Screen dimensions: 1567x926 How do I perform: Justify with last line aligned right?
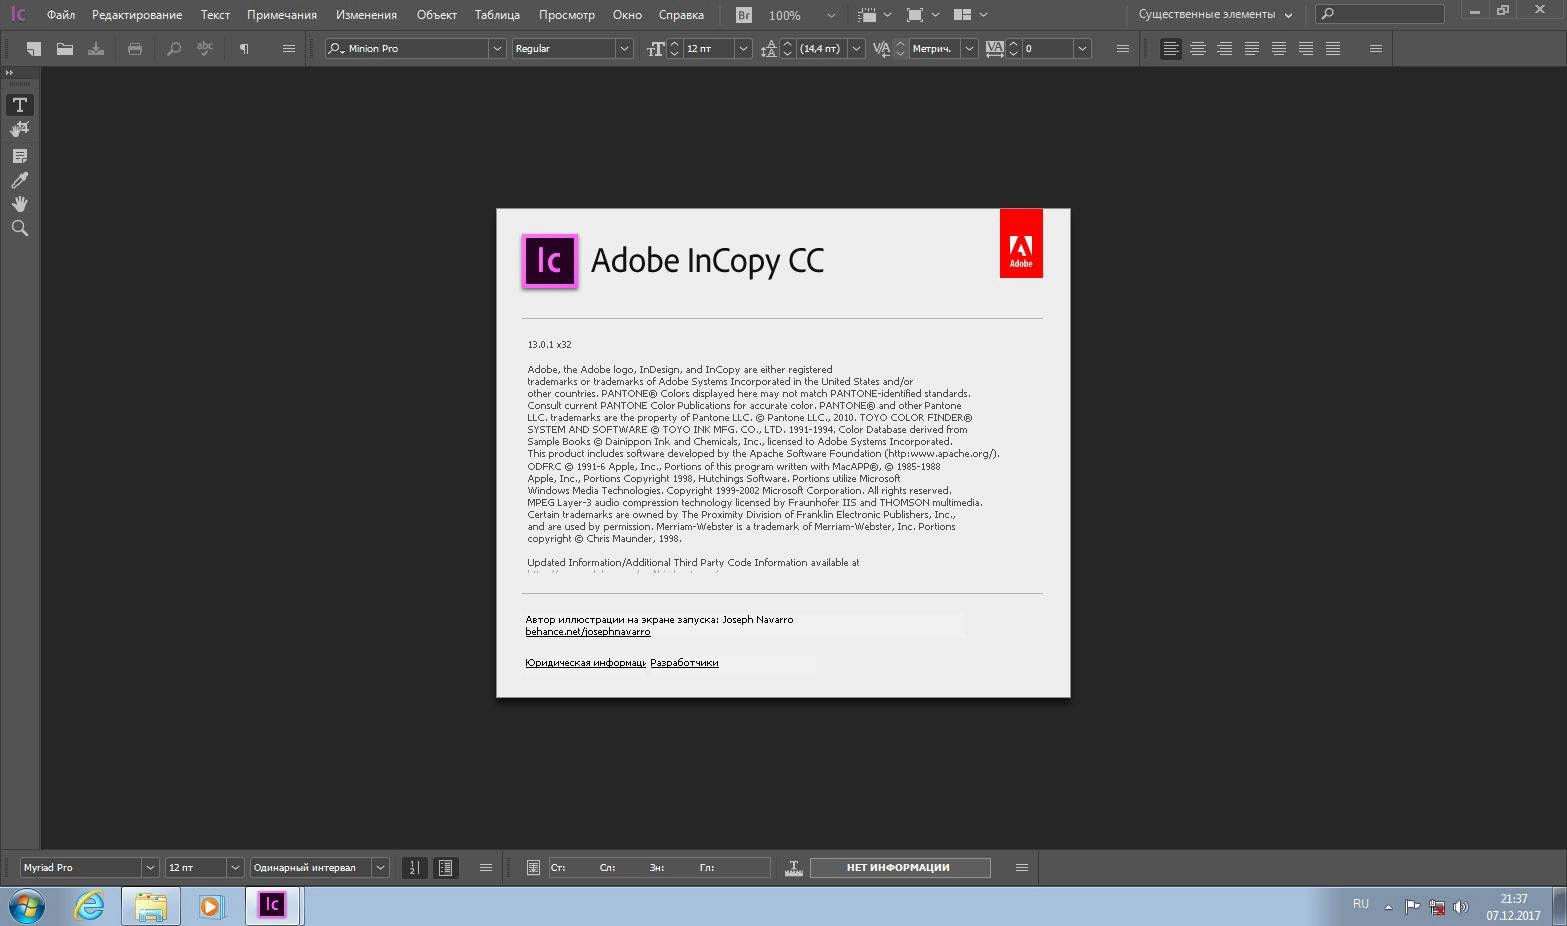[1305, 48]
